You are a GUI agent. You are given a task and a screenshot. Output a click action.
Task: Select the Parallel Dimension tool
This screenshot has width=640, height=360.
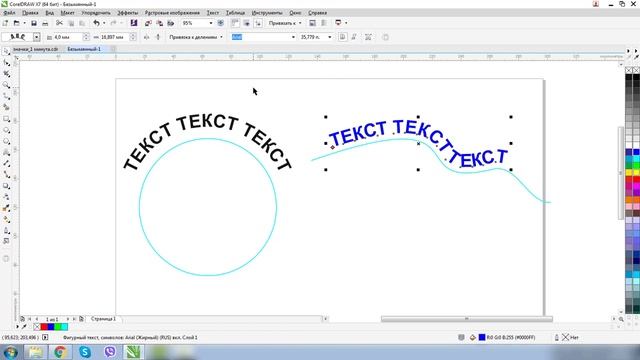coord(6,163)
